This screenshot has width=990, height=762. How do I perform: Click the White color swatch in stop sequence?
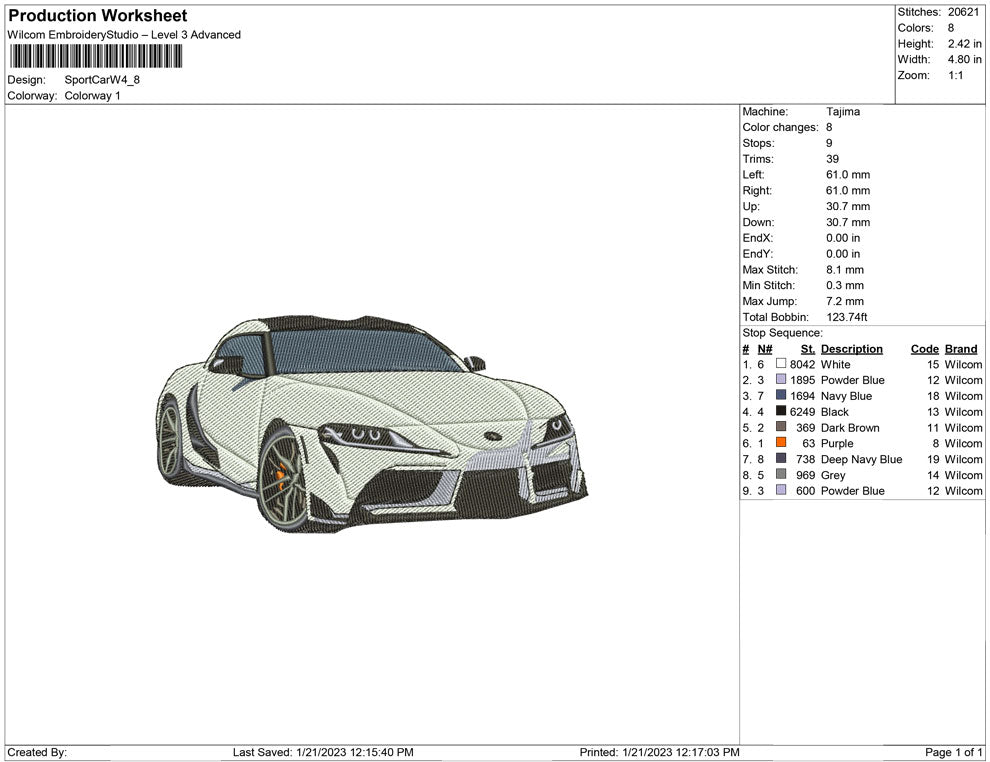781,365
